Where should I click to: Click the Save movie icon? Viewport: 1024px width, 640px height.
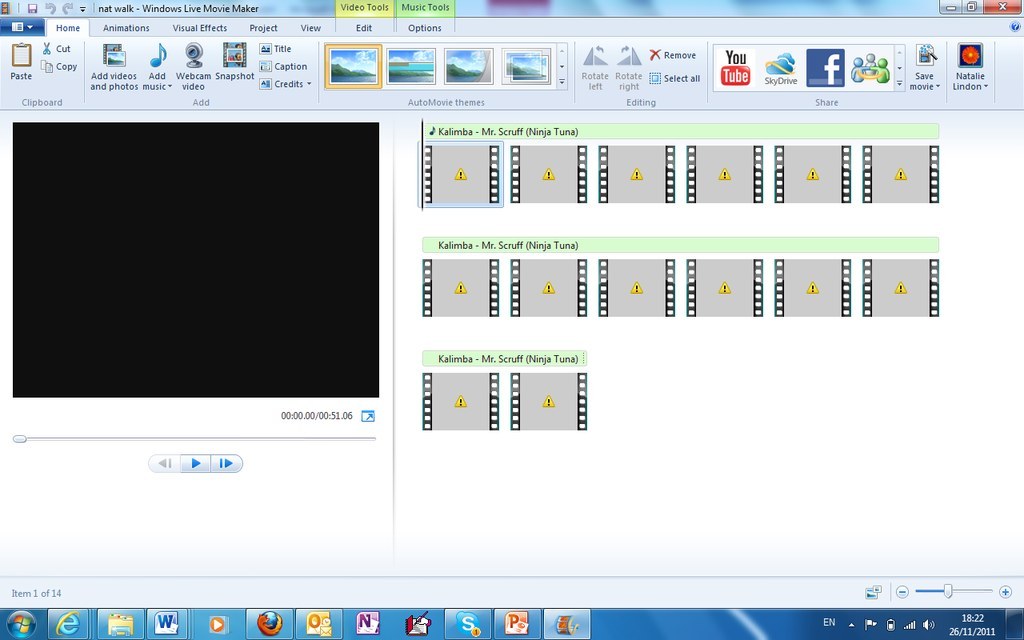(x=925, y=56)
